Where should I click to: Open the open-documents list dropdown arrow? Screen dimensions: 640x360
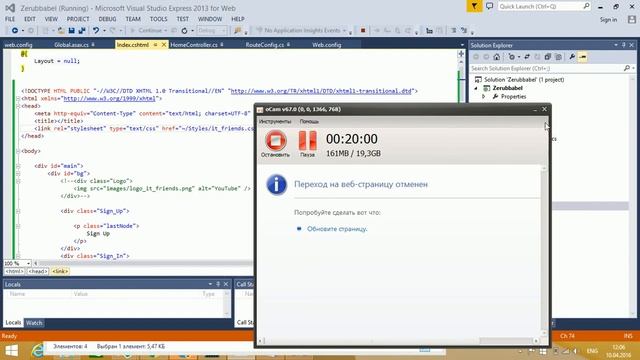click(462, 45)
